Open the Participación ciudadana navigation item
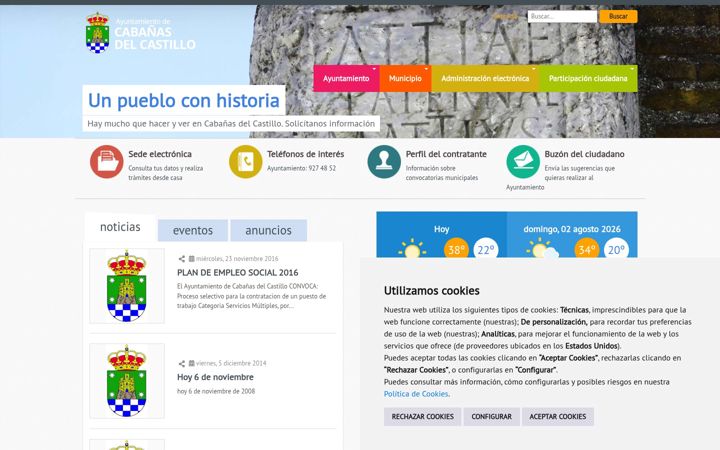Image resolution: width=720 pixels, height=450 pixels. pos(588,79)
